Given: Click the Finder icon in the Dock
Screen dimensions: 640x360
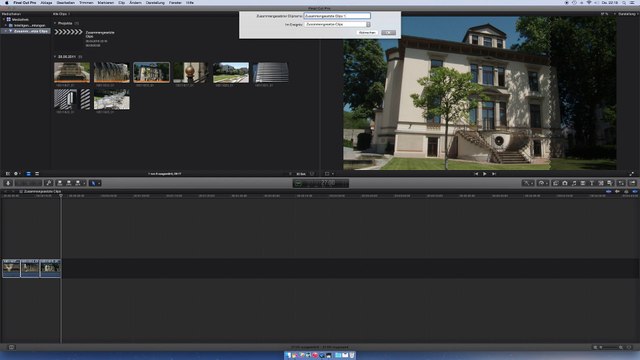Looking at the screenshot, I should tap(288, 356).
